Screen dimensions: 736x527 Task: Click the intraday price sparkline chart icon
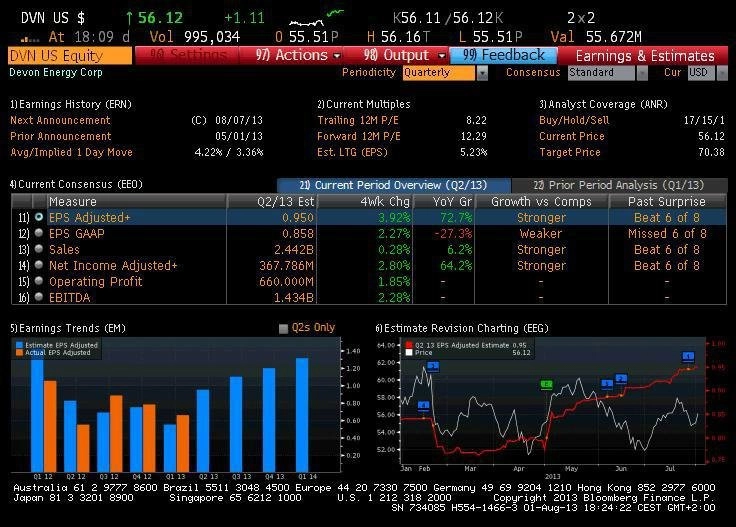coord(316,17)
